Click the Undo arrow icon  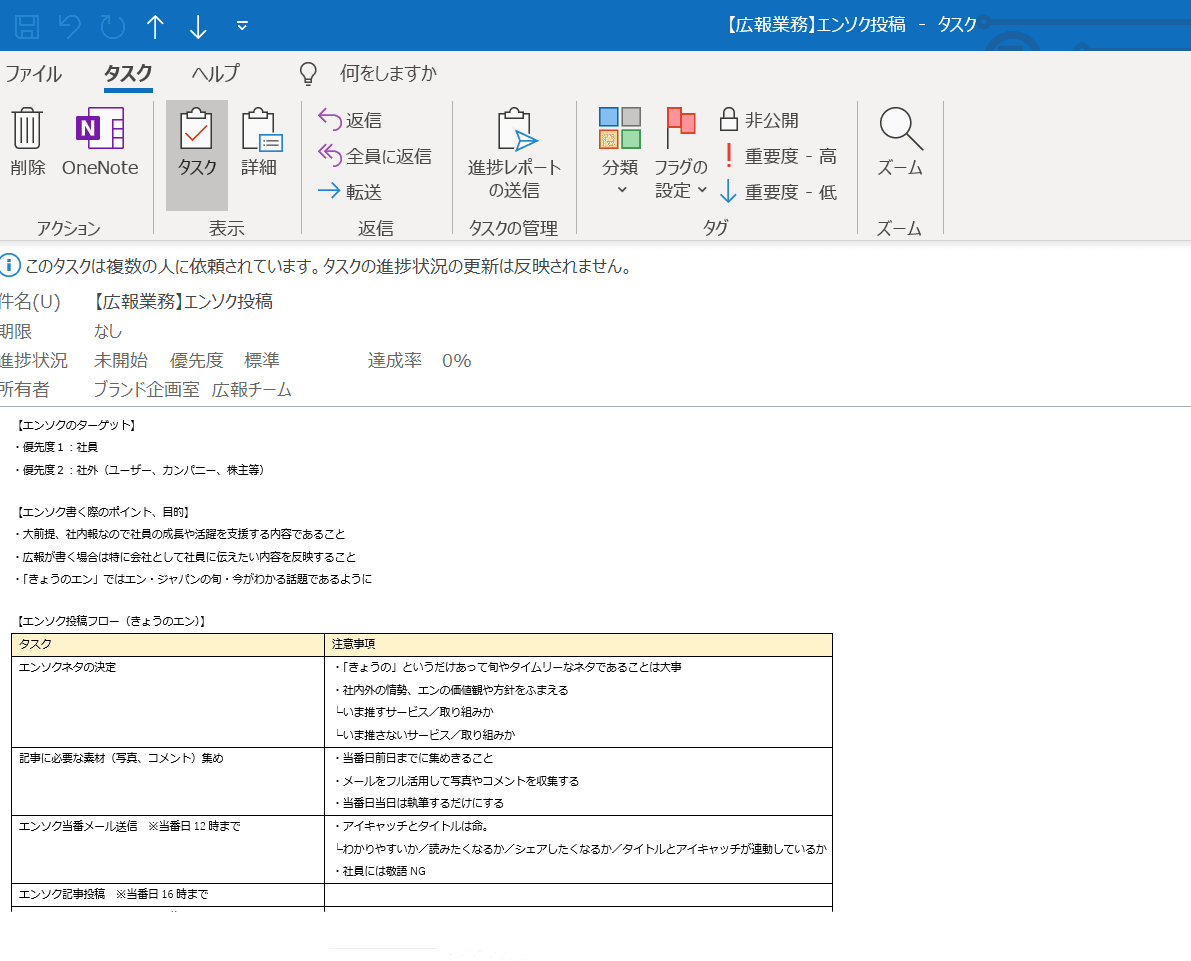coord(70,26)
